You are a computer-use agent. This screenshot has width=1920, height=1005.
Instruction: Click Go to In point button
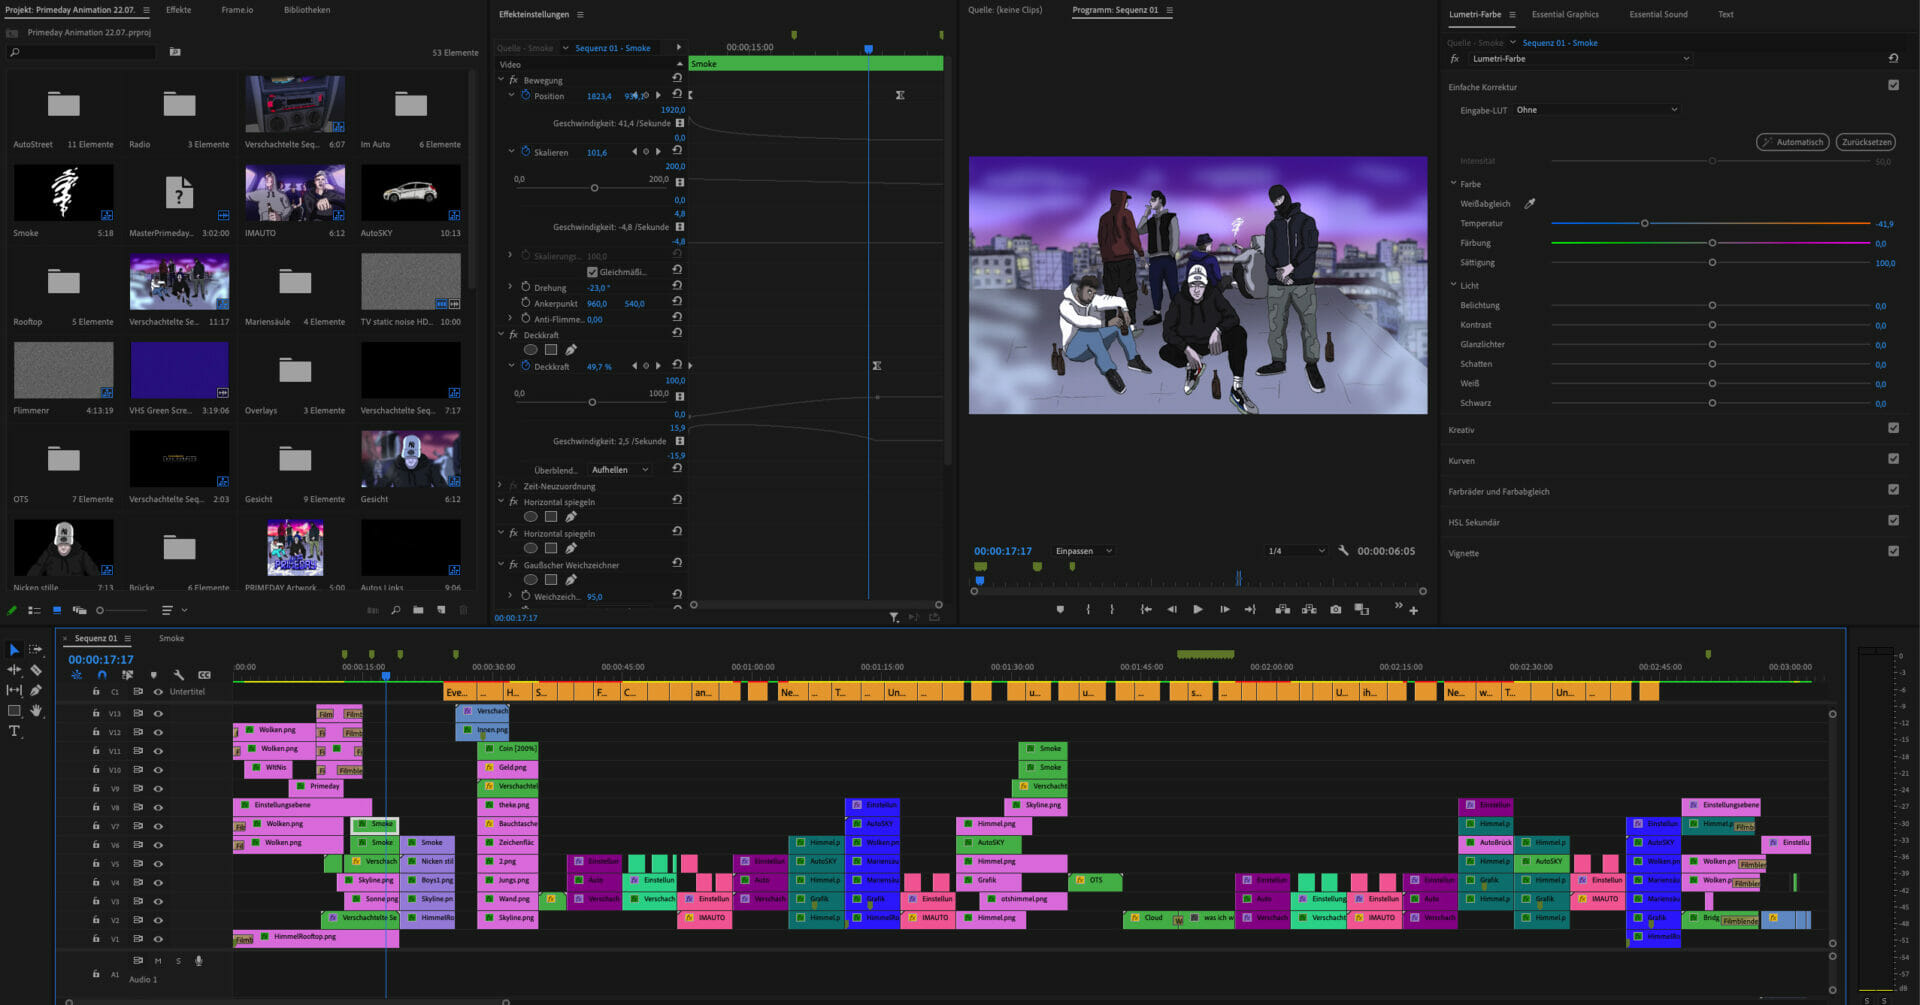pos(1146,609)
